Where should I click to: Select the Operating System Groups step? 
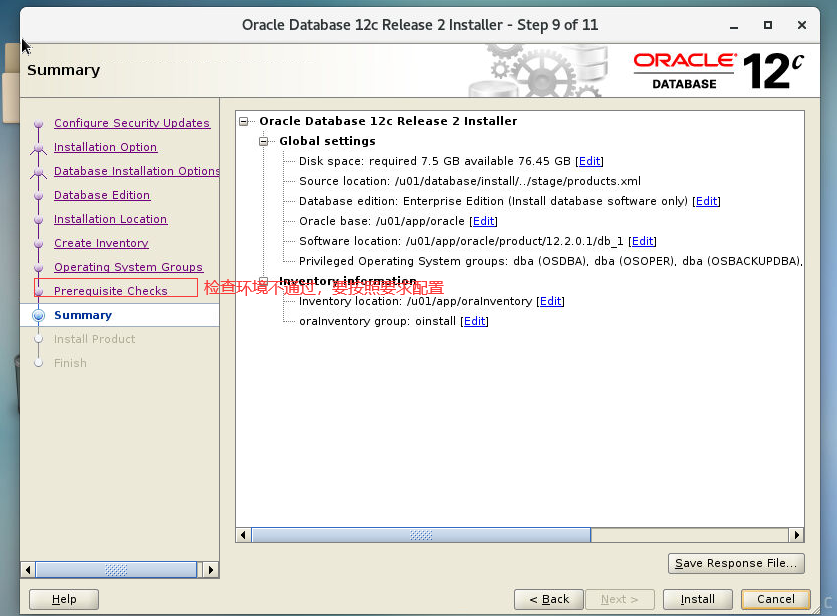click(129, 267)
